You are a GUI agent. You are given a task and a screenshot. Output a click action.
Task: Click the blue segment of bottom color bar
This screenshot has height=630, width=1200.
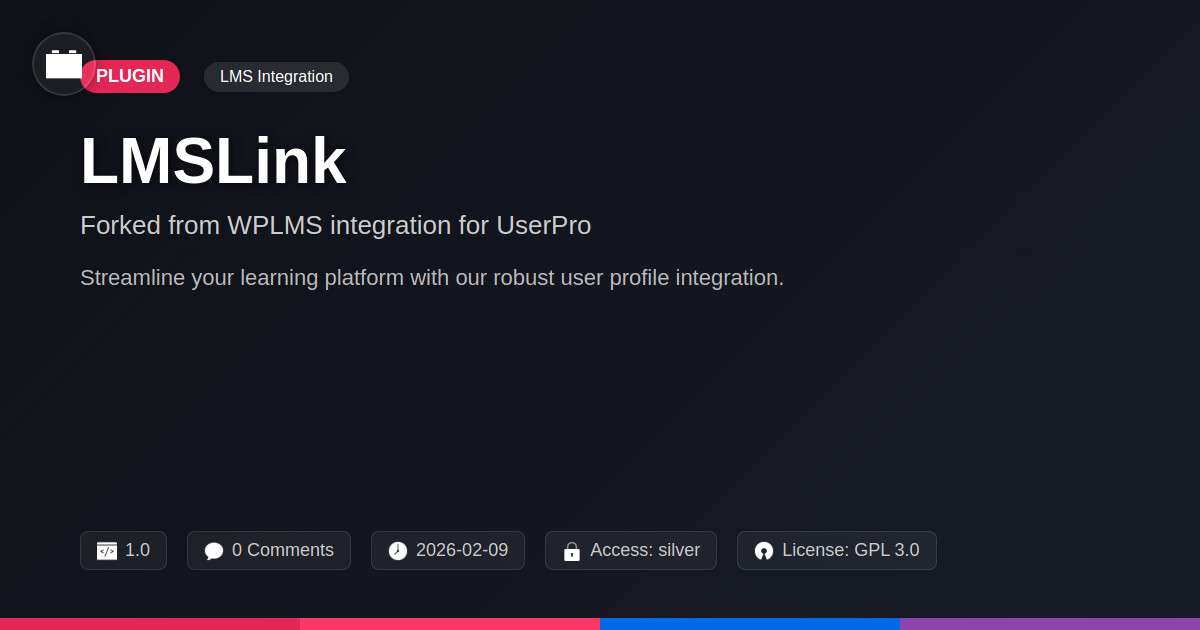tap(750, 624)
